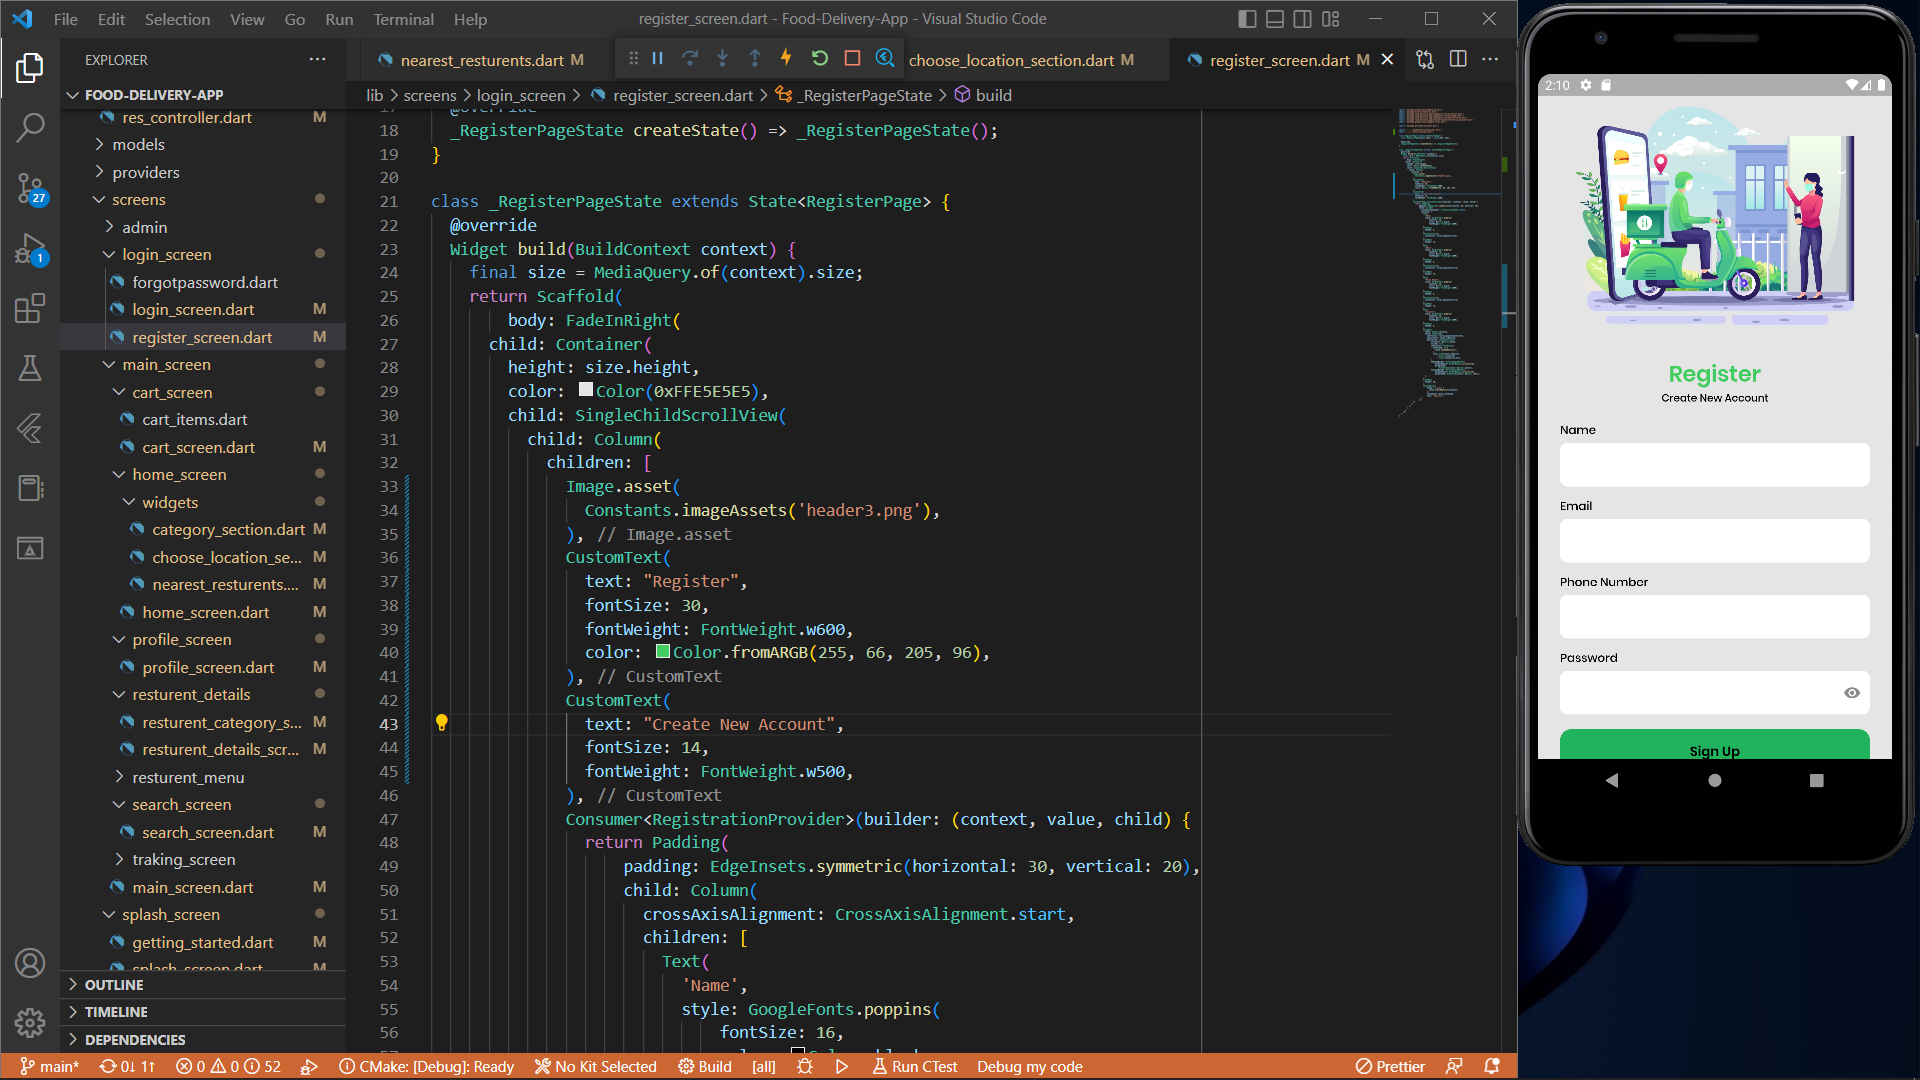Focus the Email input field in the emulator
Screen dimensions: 1920x1080
click(x=1713, y=540)
